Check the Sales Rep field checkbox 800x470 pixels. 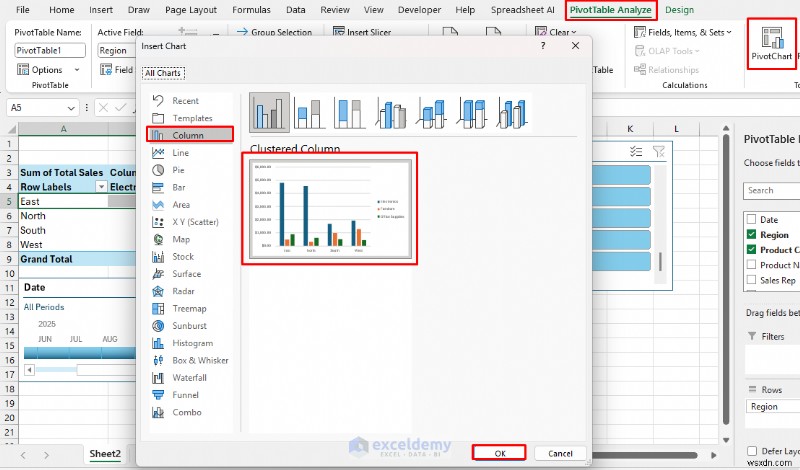coord(751,280)
